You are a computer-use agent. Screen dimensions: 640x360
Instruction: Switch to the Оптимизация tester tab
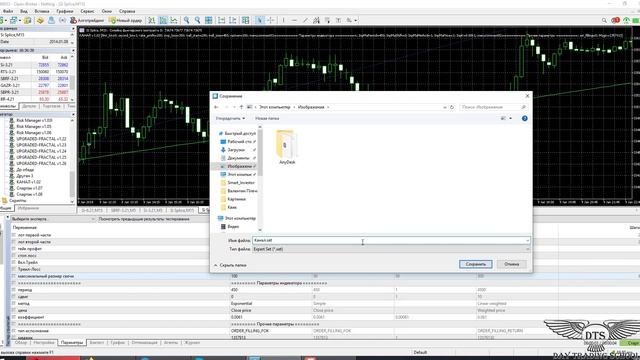[x=144, y=343]
